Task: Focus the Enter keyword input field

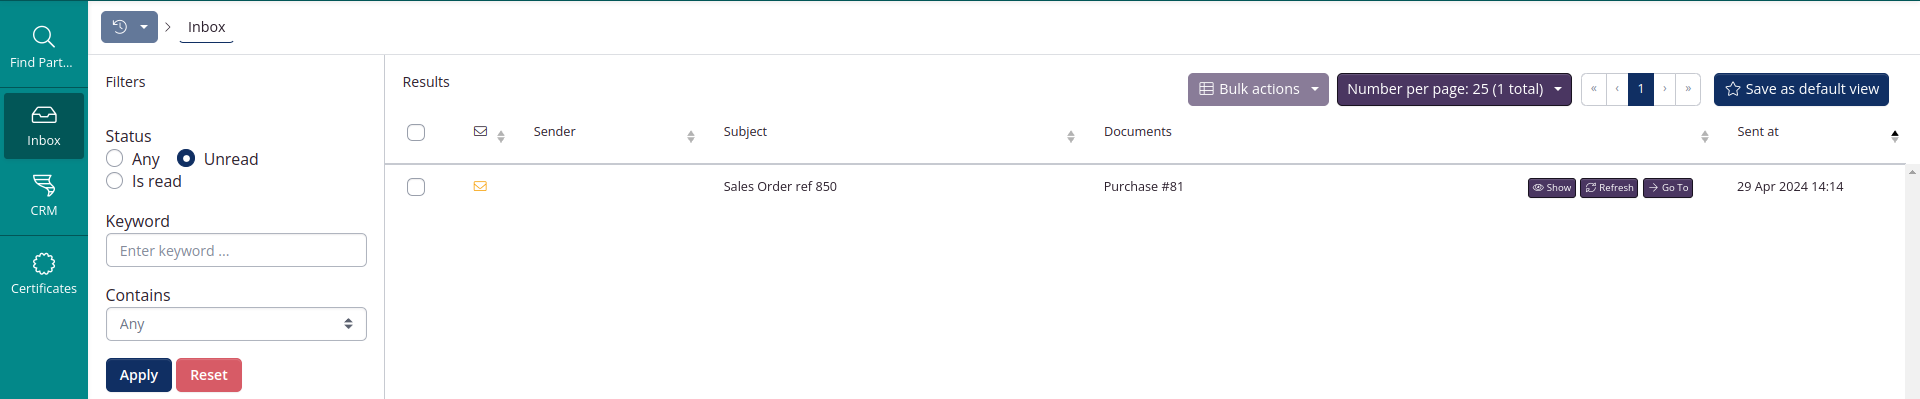Action: (236, 250)
